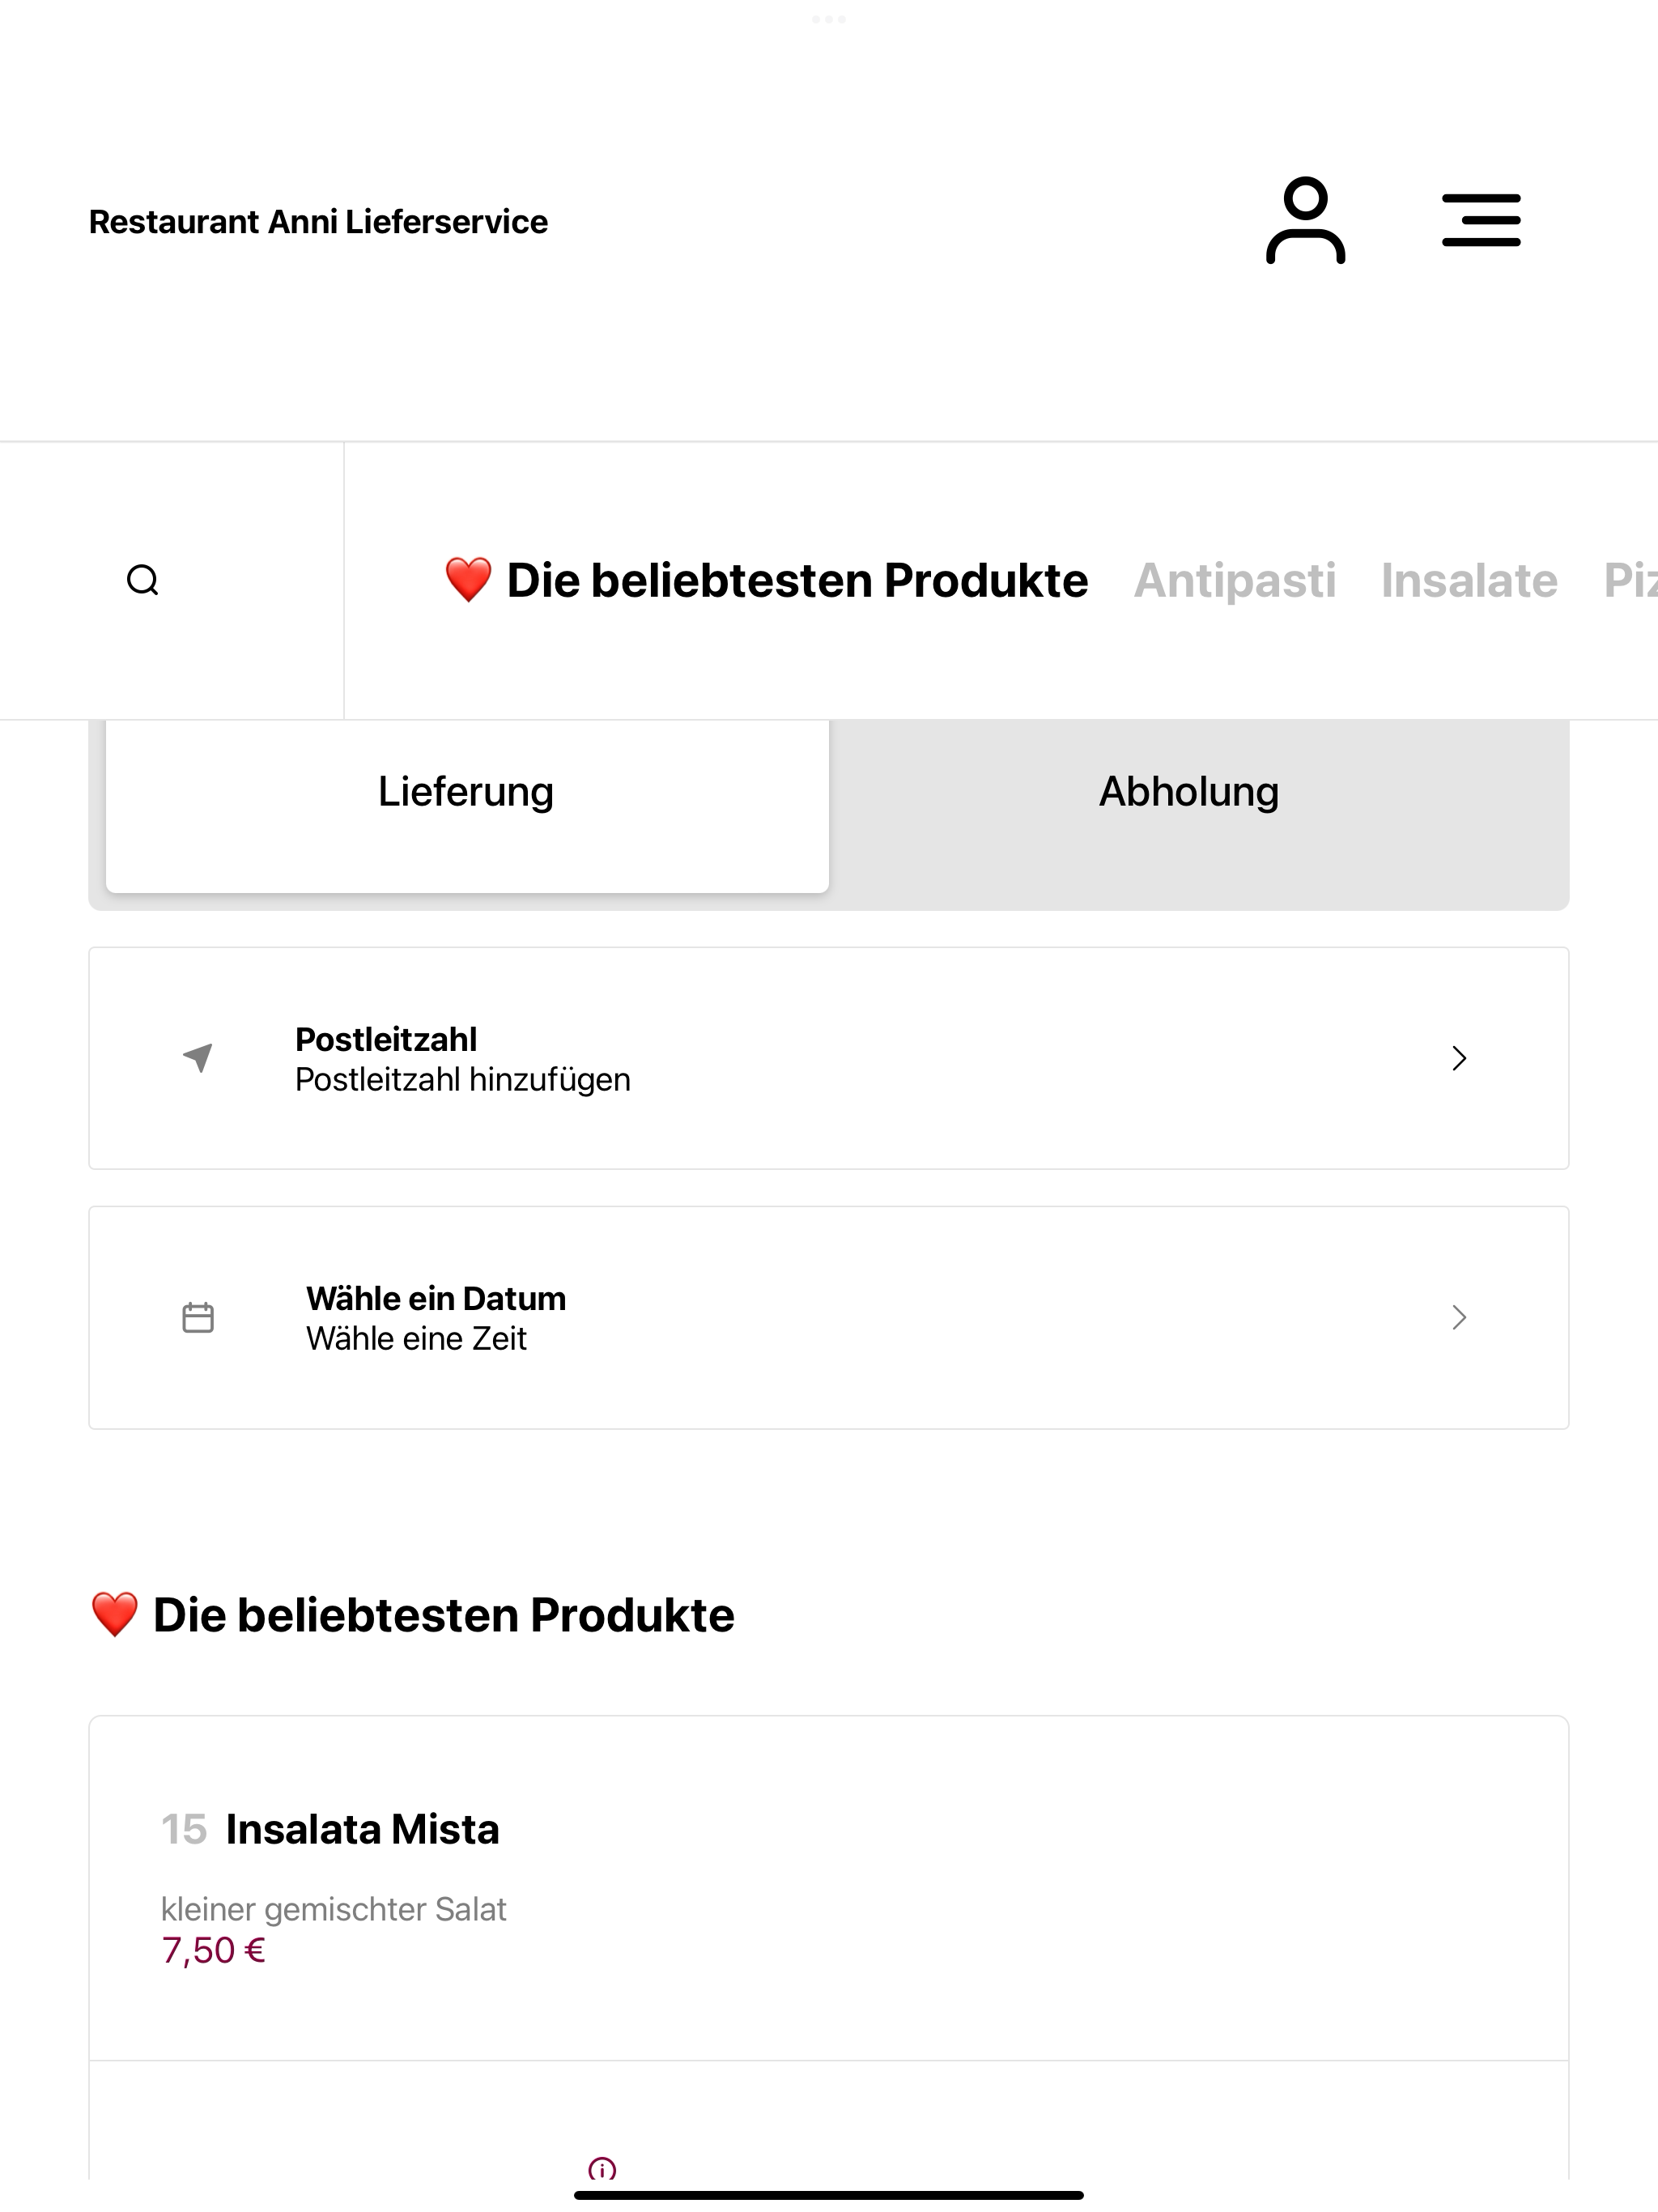Open Postleitzahl hinzufügen entry
The width and height of the screenshot is (1658, 2212).
pyautogui.click(x=829, y=1058)
